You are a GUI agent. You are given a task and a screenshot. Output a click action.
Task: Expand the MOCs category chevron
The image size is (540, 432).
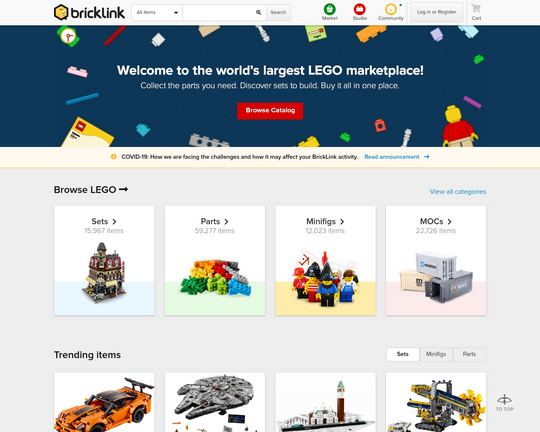click(x=449, y=222)
